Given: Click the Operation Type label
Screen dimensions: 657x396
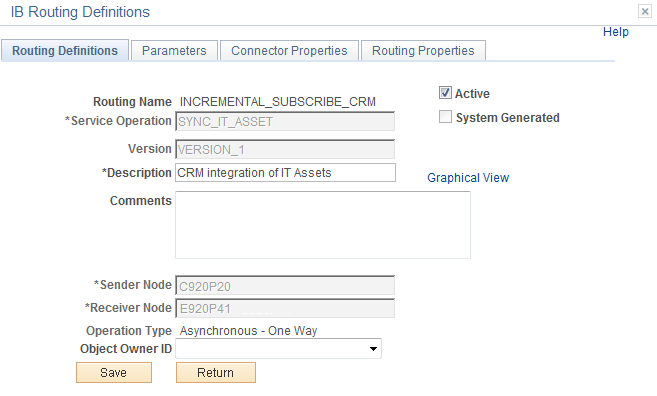Looking at the screenshot, I should [x=129, y=331].
